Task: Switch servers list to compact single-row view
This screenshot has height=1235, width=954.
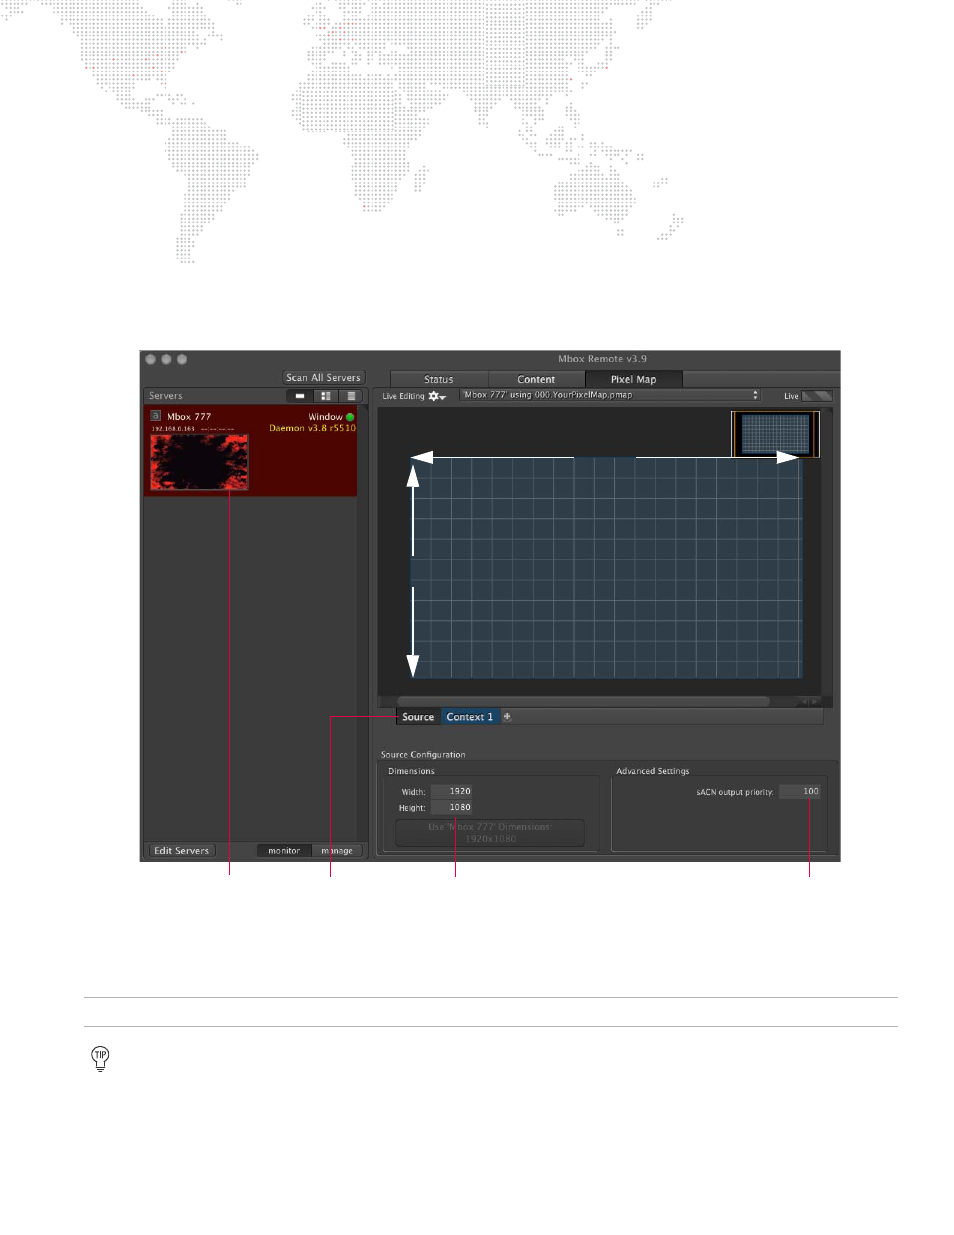Action: [299, 396]
